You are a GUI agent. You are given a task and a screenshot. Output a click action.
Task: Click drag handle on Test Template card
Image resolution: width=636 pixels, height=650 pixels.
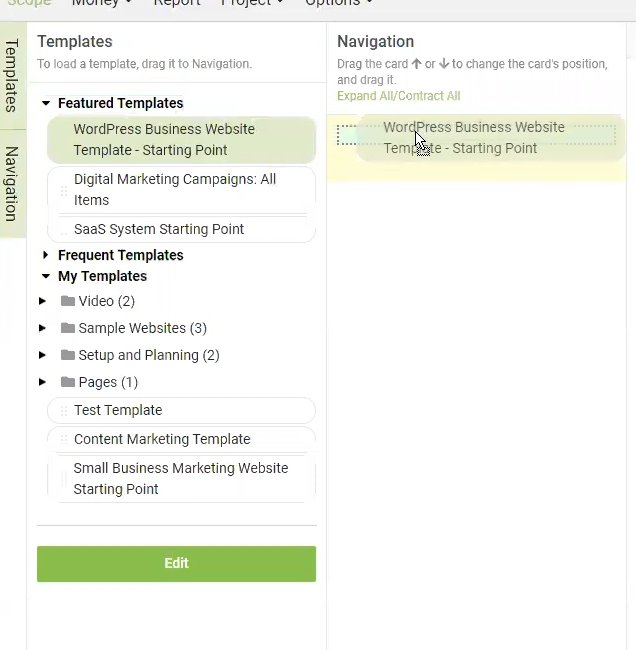64,411
